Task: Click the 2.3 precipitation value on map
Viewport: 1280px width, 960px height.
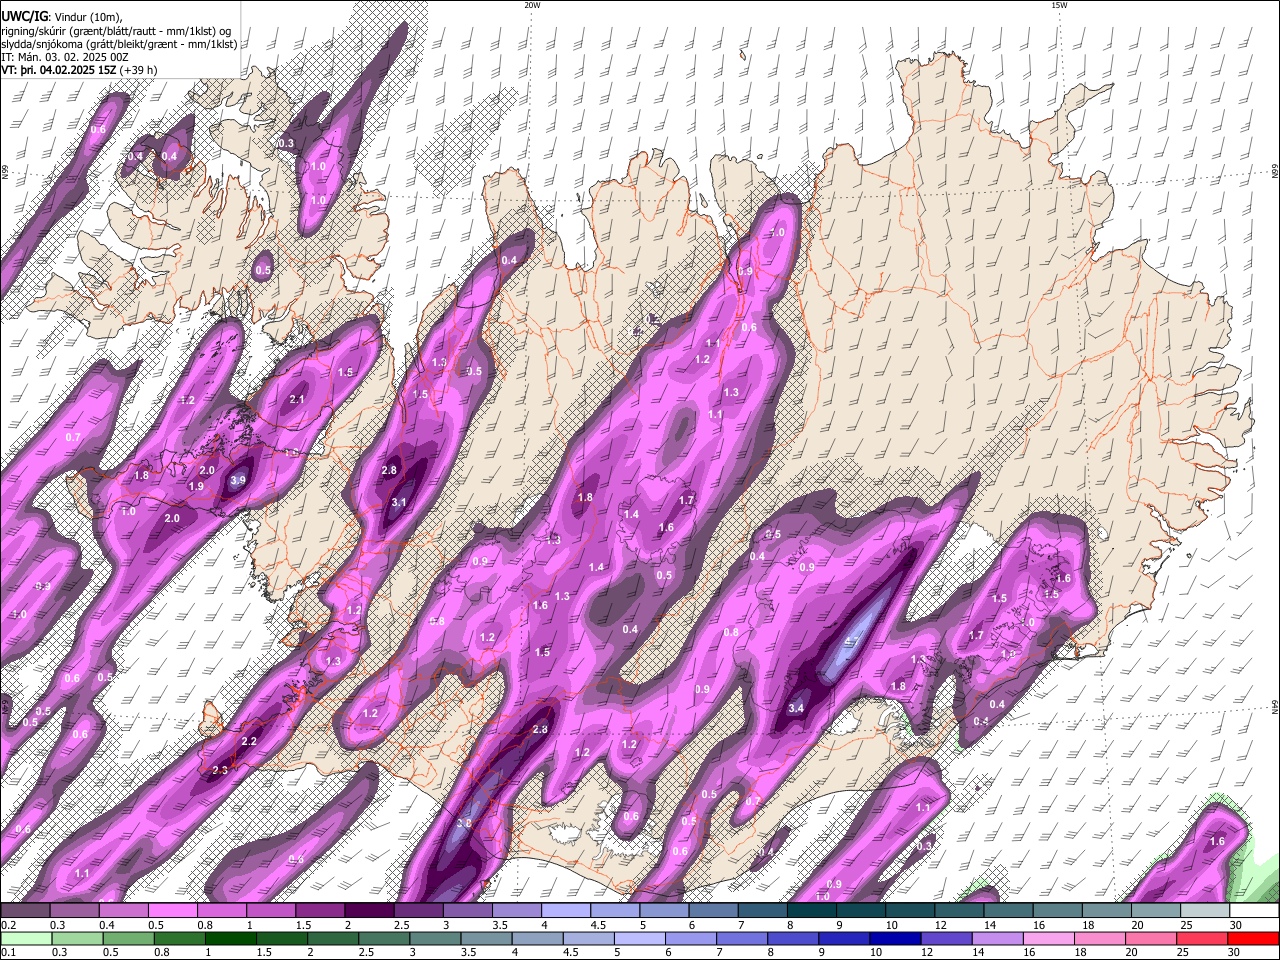Action: point(221,770)
